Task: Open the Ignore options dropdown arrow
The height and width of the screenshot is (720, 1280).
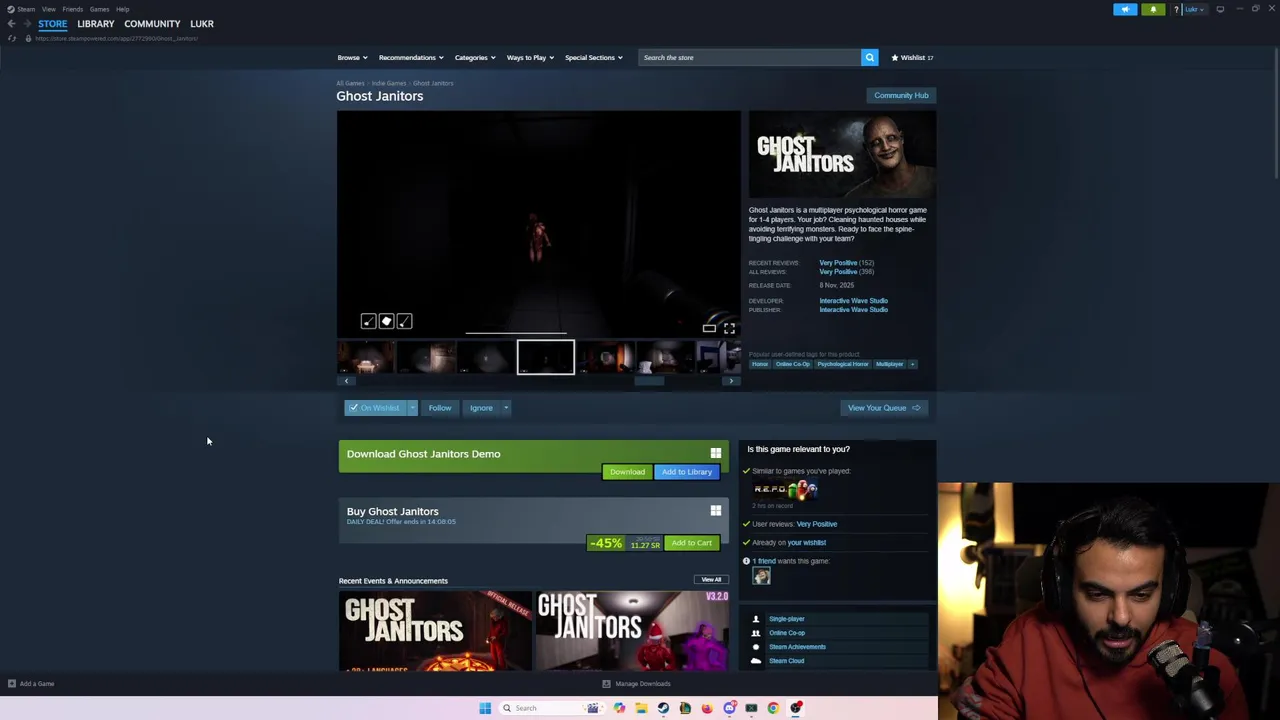Action: click(x=506, y=408)
